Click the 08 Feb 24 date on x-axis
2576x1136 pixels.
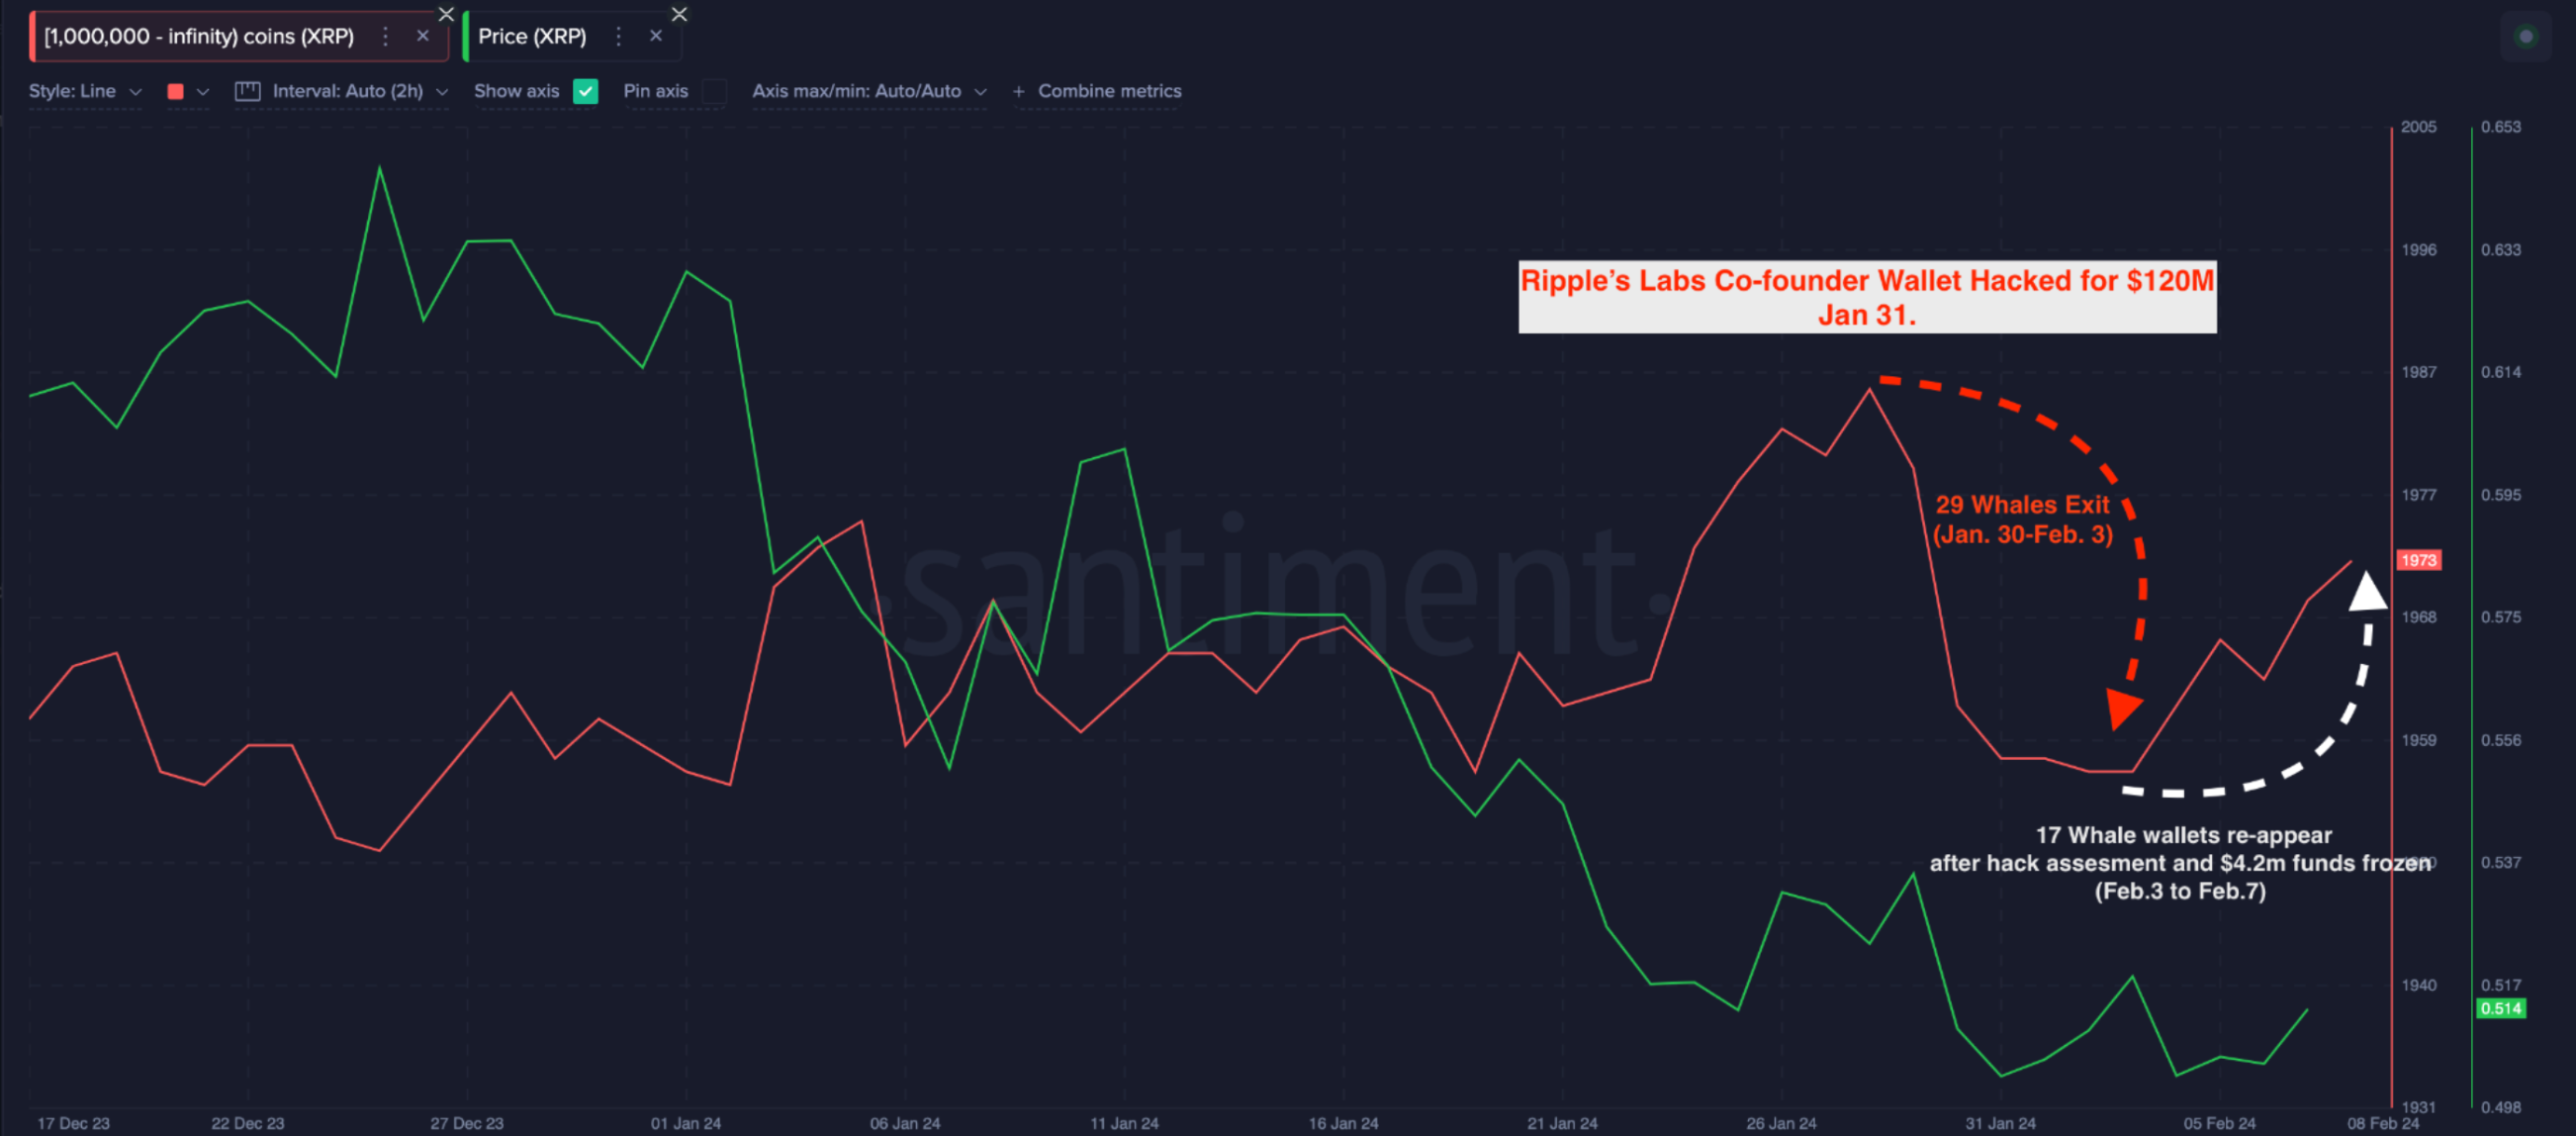tap(2383, 1123)
